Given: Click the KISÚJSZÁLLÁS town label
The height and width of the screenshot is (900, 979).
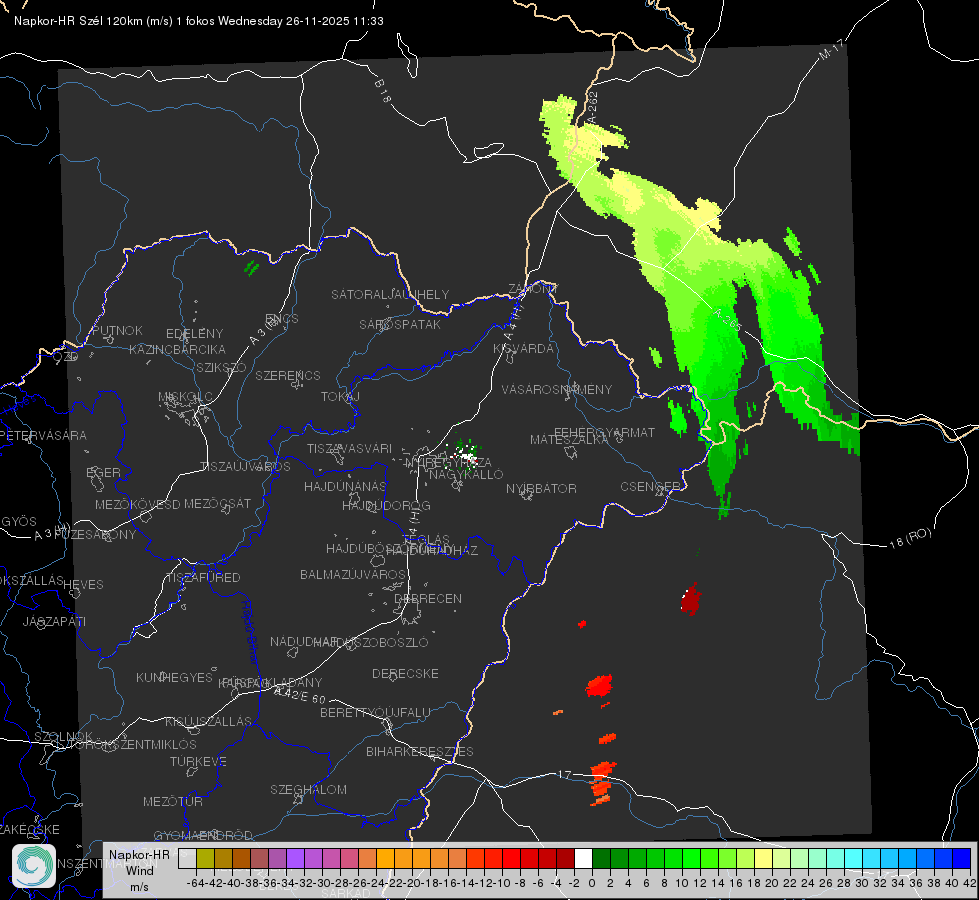Looking at the screenshot, I should (209, 721).
